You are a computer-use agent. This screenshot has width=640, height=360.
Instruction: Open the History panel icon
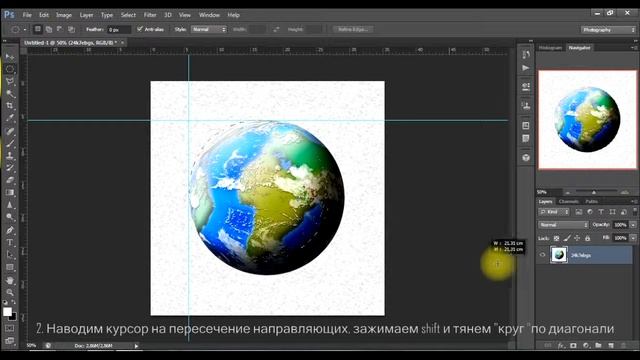[526, 55]
